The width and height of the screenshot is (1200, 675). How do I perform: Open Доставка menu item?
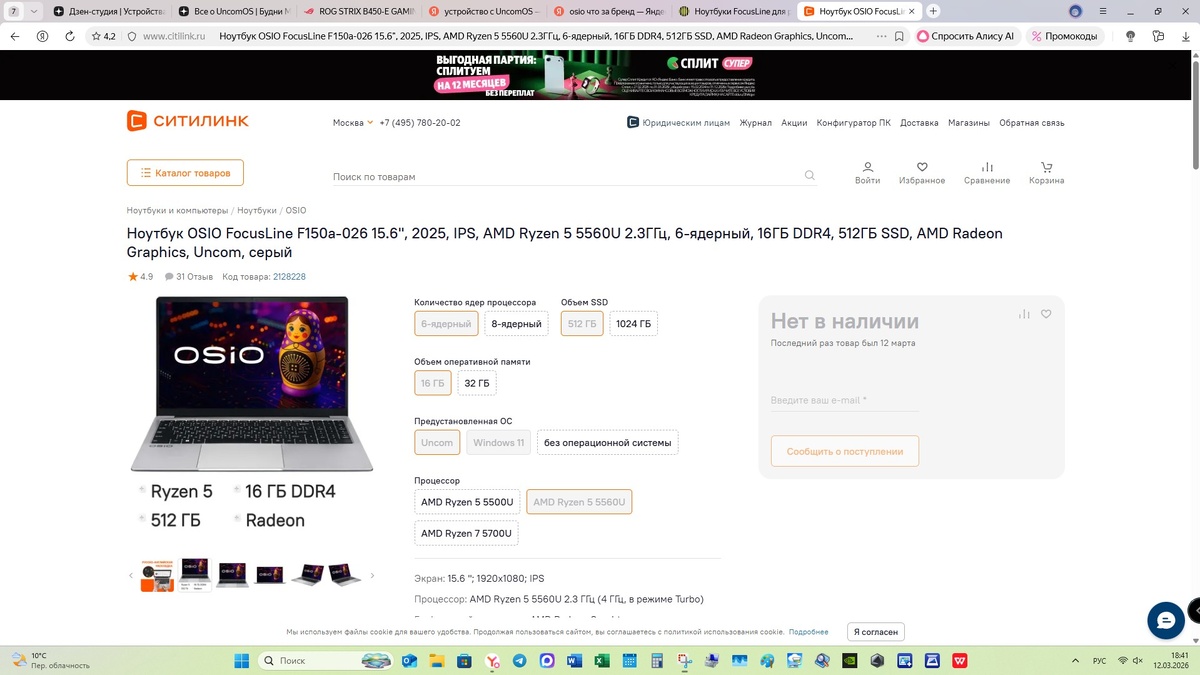919,123
